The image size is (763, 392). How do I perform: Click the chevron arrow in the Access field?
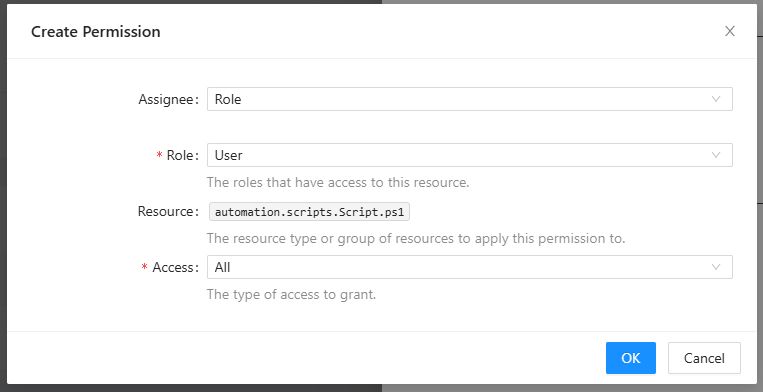pyautogui.click(x=716, y=267)
